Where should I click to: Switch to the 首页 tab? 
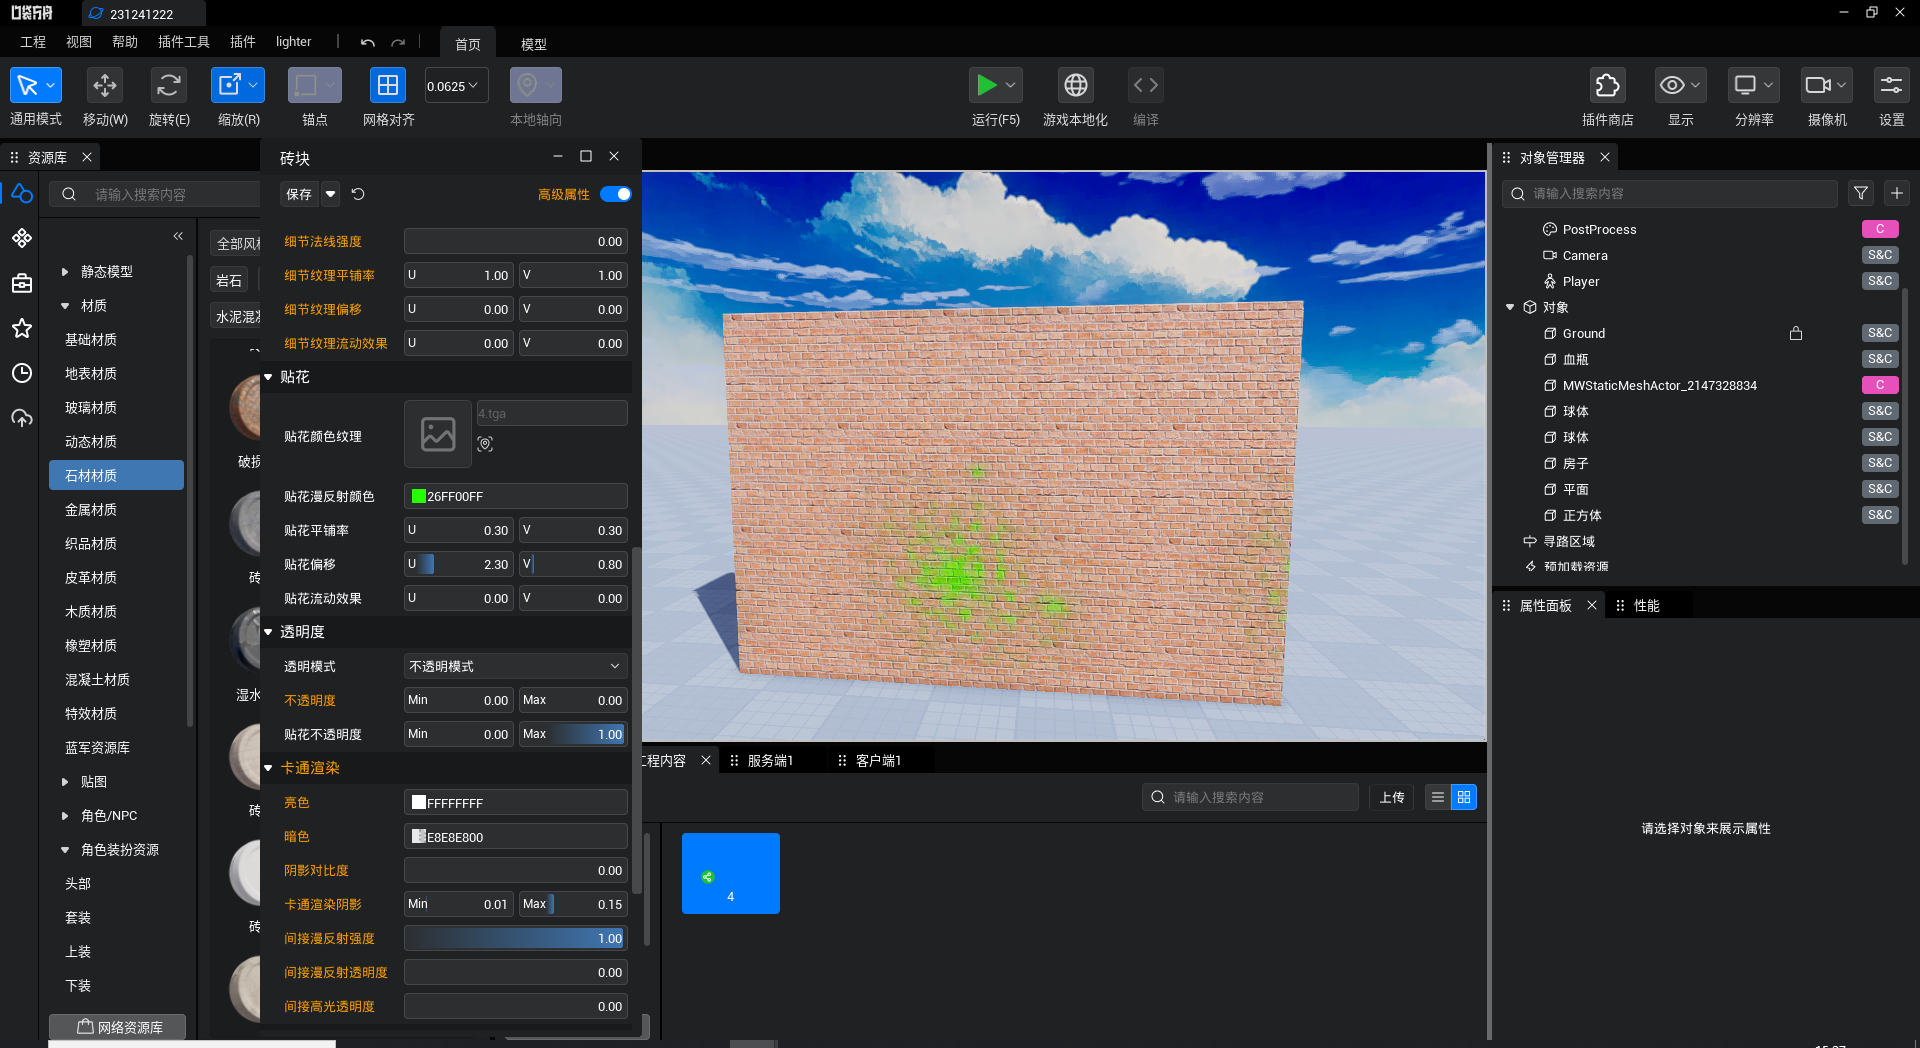coord(468,44)
